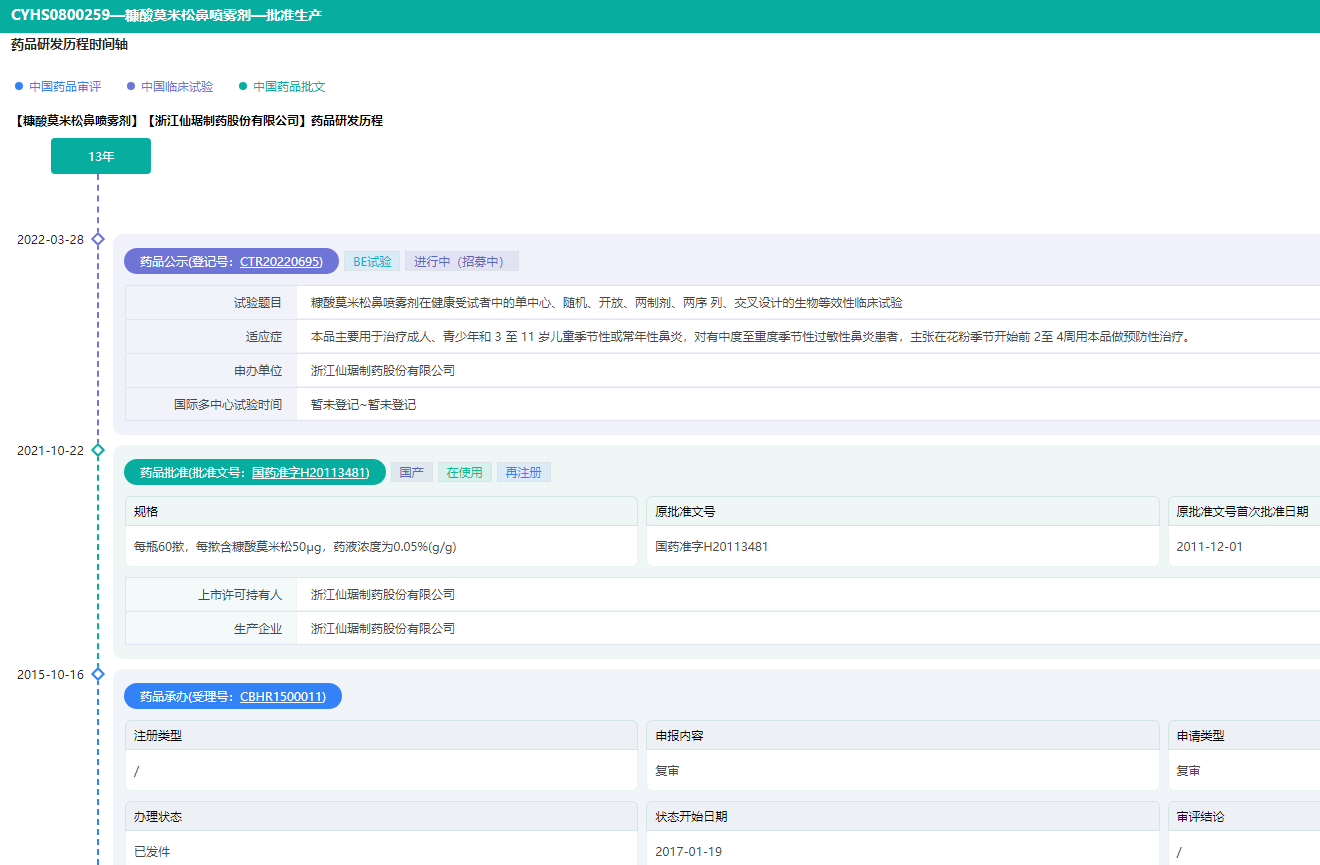
Task: Click the 13年 duration badge
Action: point(101,156)
